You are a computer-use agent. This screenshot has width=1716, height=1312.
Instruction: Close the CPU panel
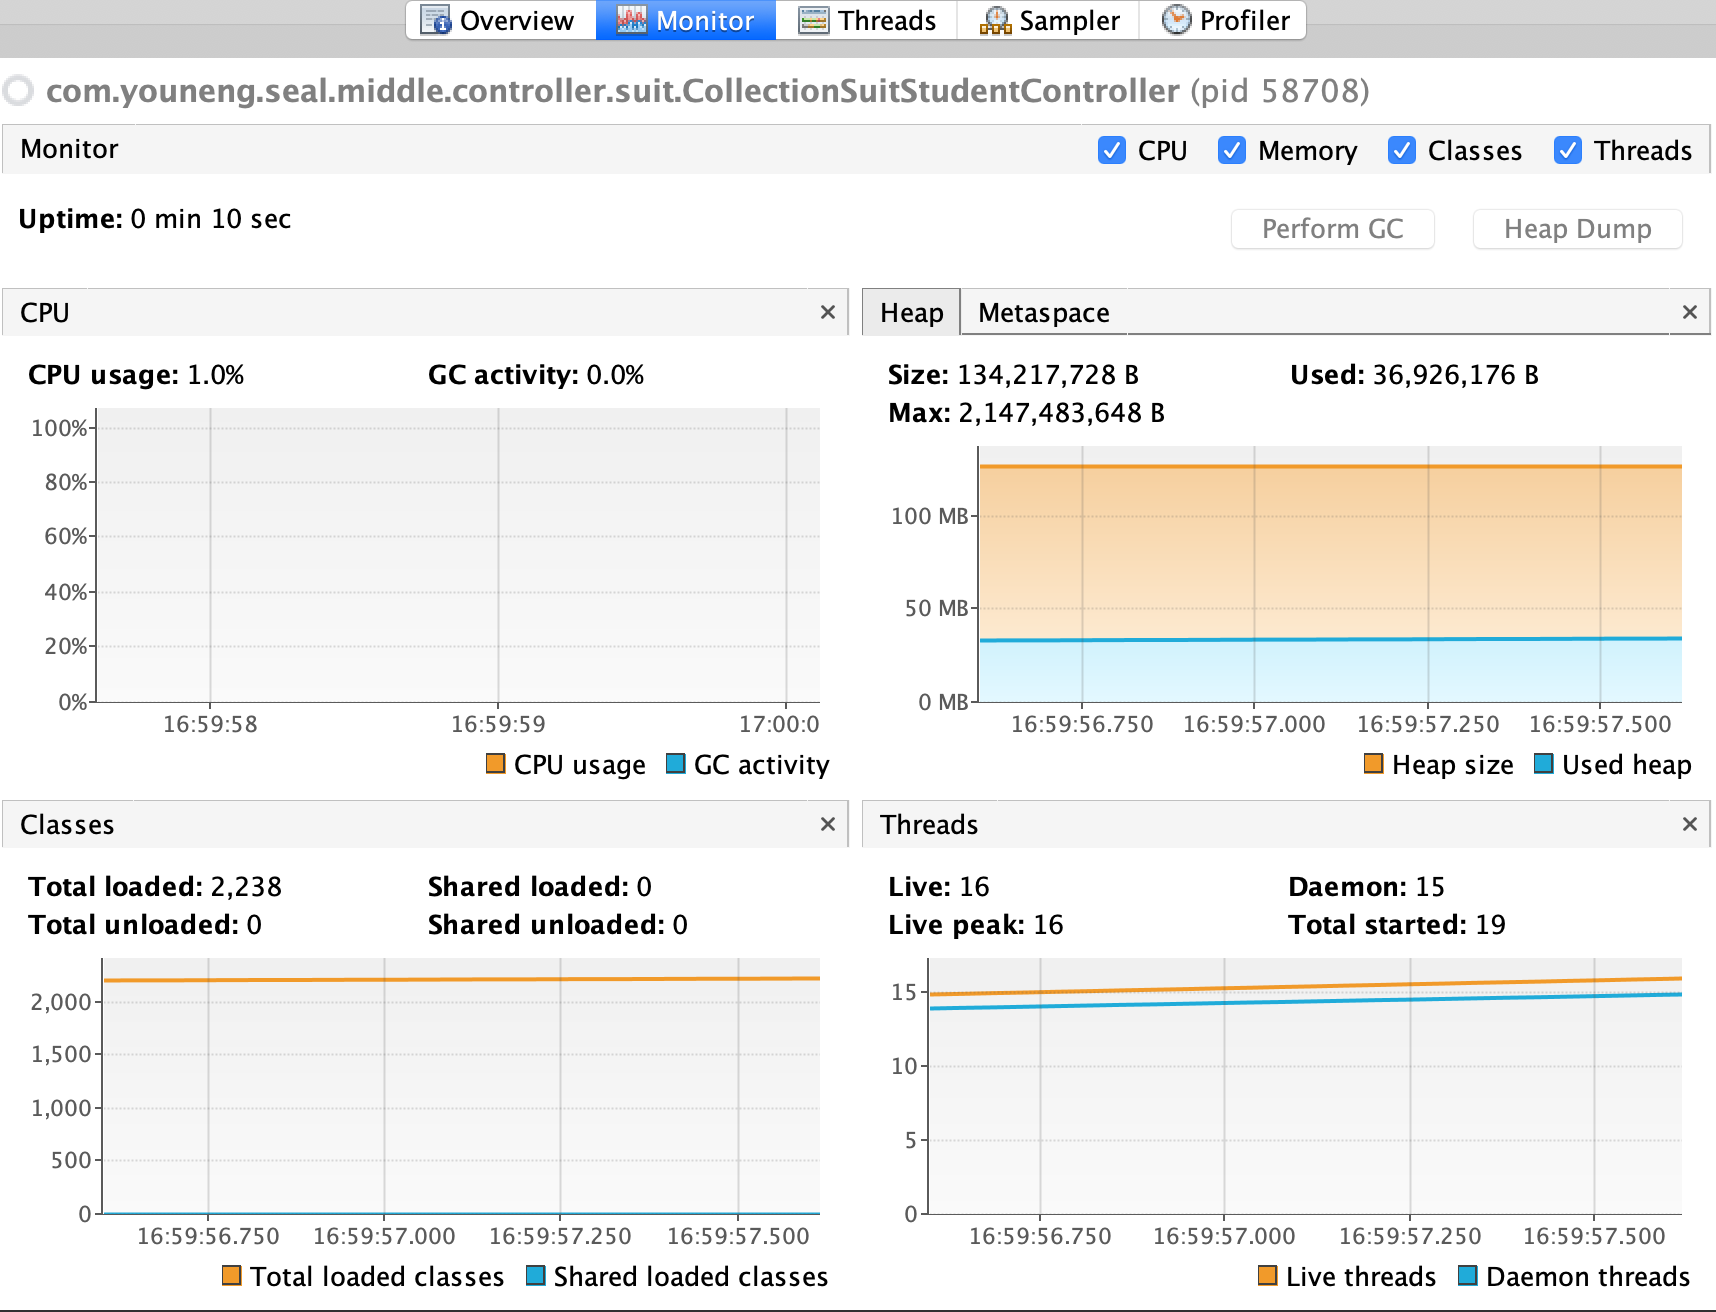(827, 312)
